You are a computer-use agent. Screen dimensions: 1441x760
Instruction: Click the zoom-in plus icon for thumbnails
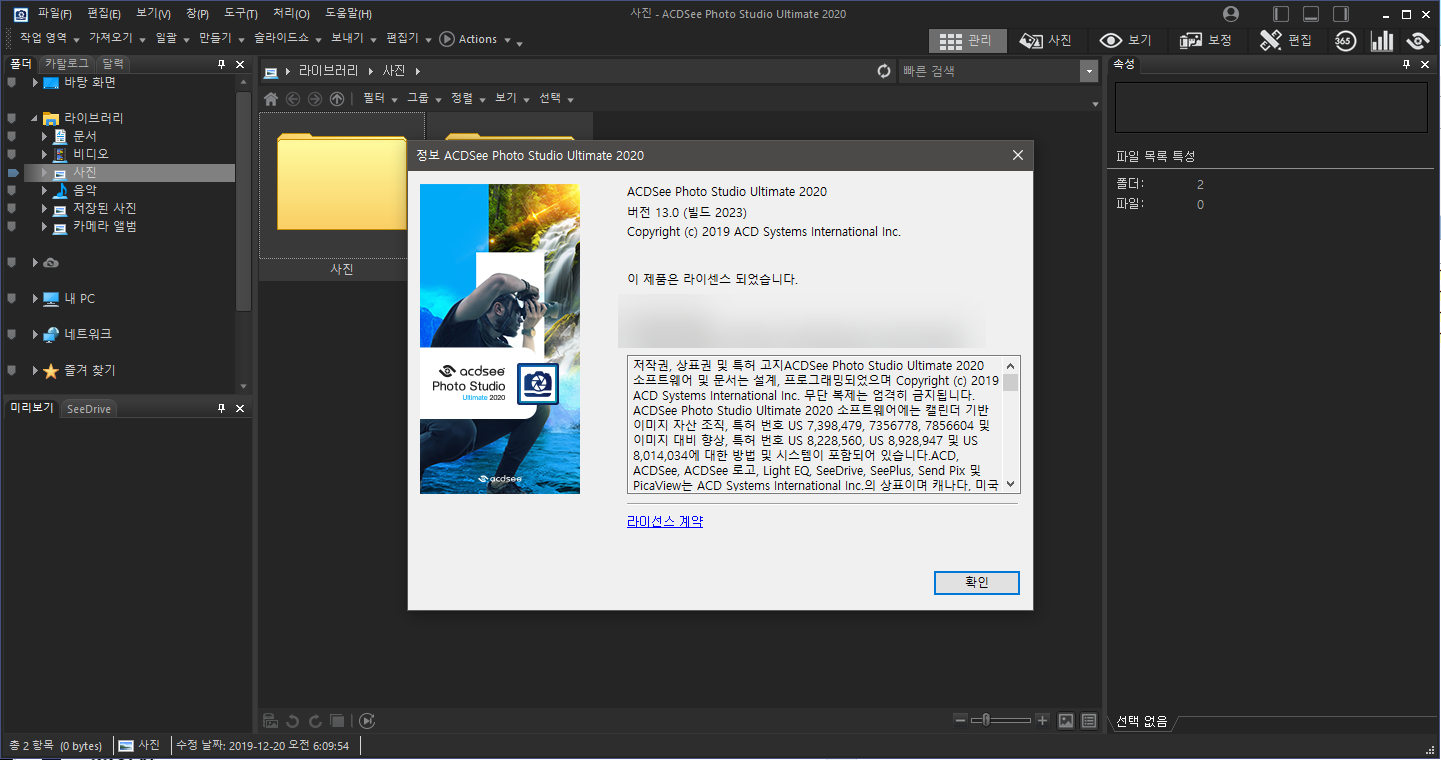[x=1042, y=720]
